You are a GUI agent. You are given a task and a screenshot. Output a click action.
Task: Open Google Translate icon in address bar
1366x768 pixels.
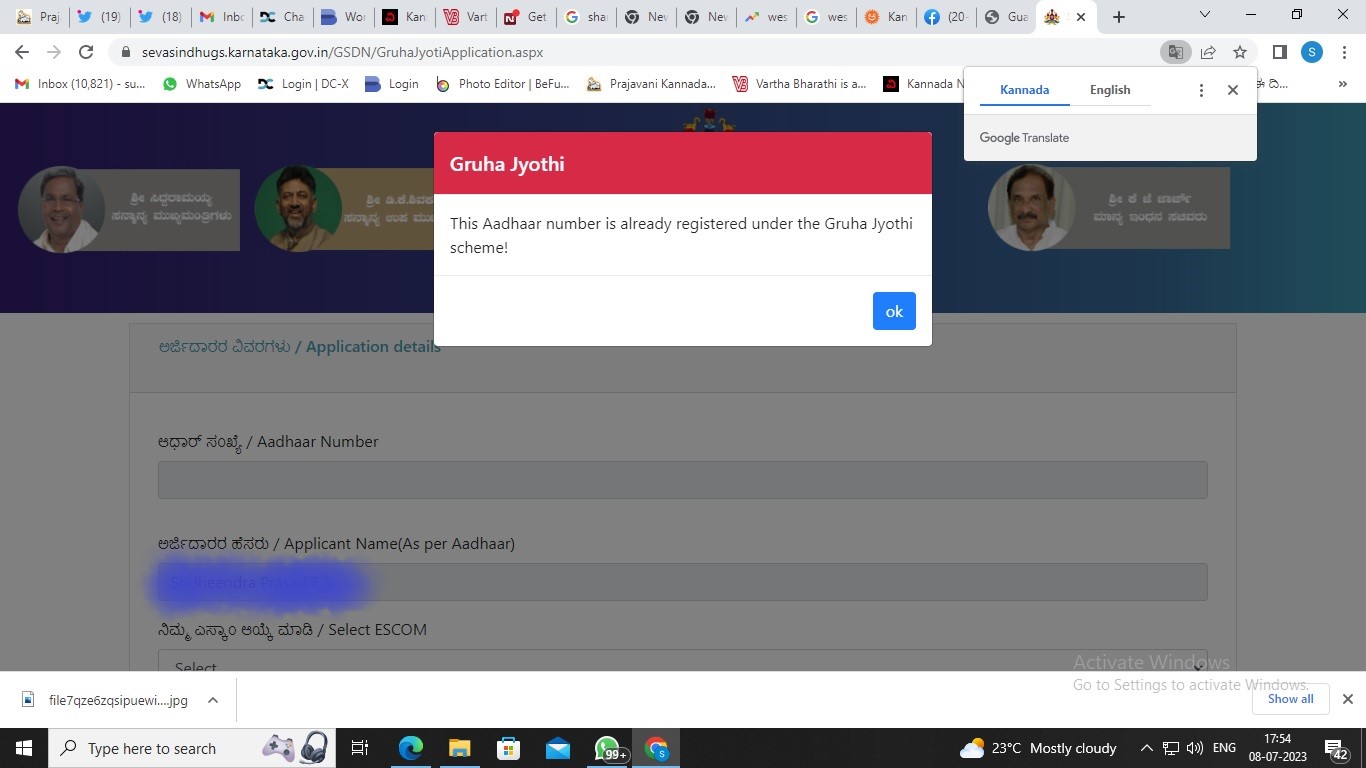1176,52
